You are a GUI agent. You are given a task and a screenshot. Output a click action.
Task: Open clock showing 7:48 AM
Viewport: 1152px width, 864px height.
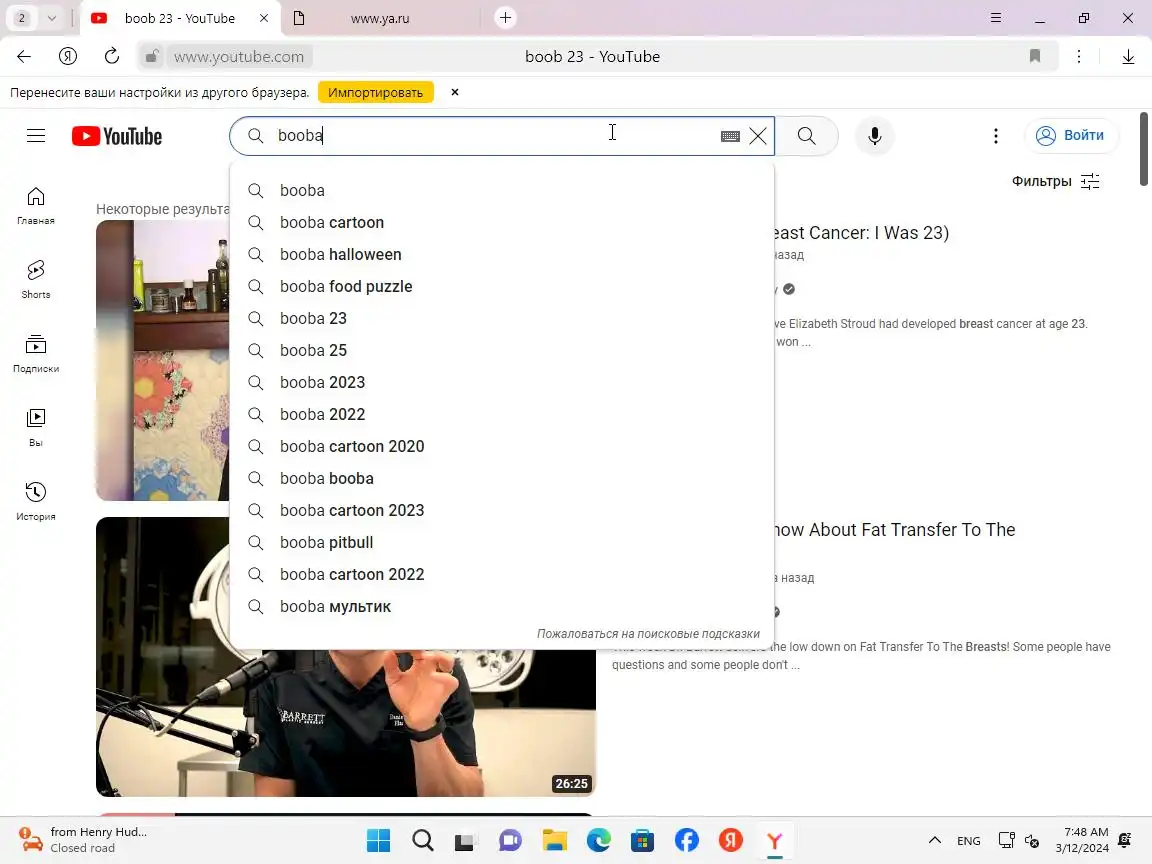(x=1082, y=840)
